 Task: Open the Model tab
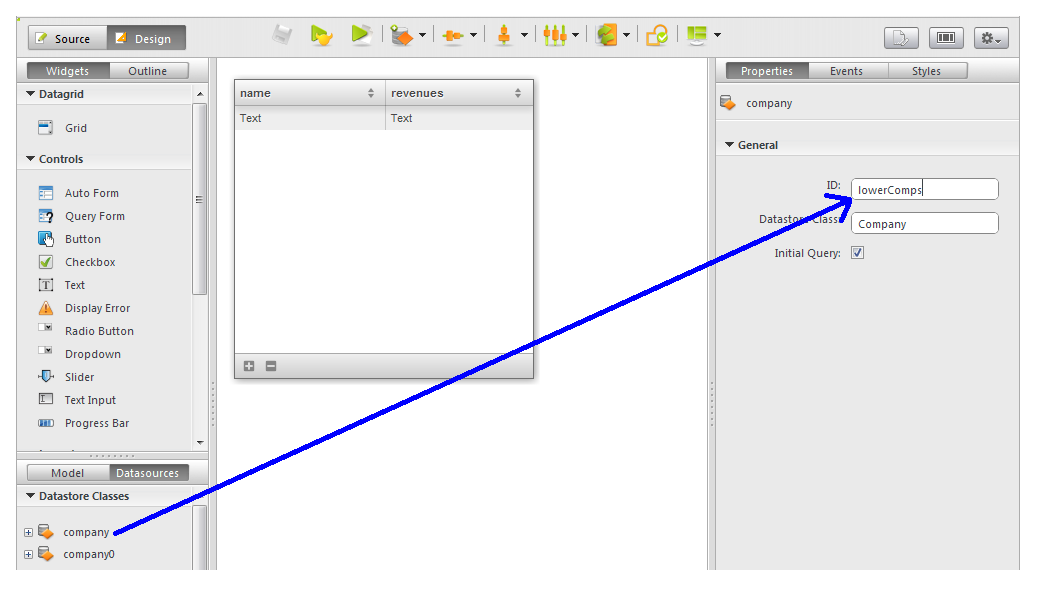[x=68, y=473]
